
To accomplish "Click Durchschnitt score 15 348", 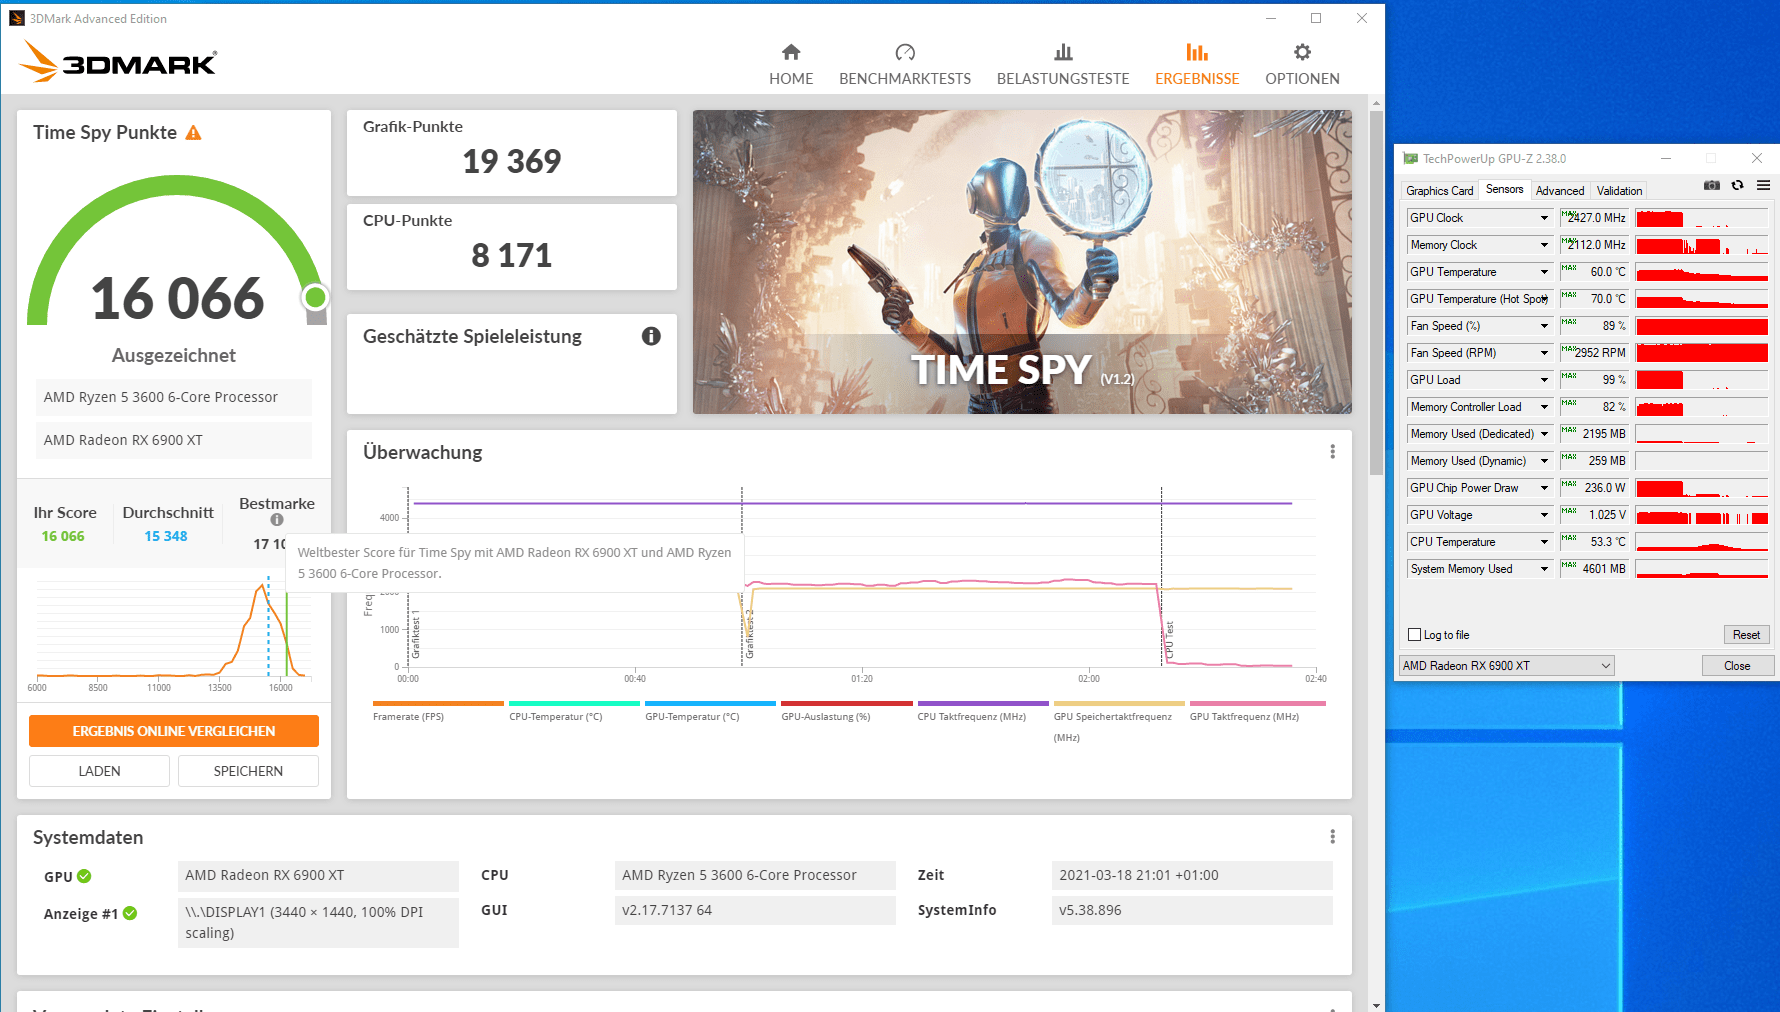I will pyautogui.click(x=166, y=536).
